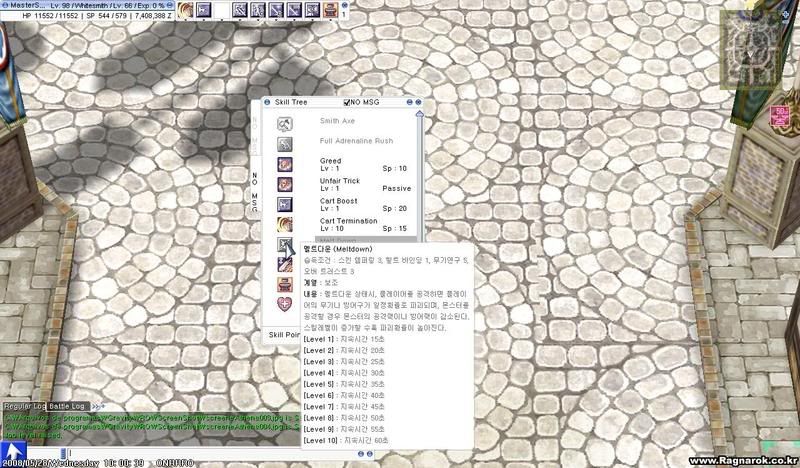Viewport: 800px width, 468px height.
Task: Click the HP 11552 / 11552 readout
Action: 50,16
